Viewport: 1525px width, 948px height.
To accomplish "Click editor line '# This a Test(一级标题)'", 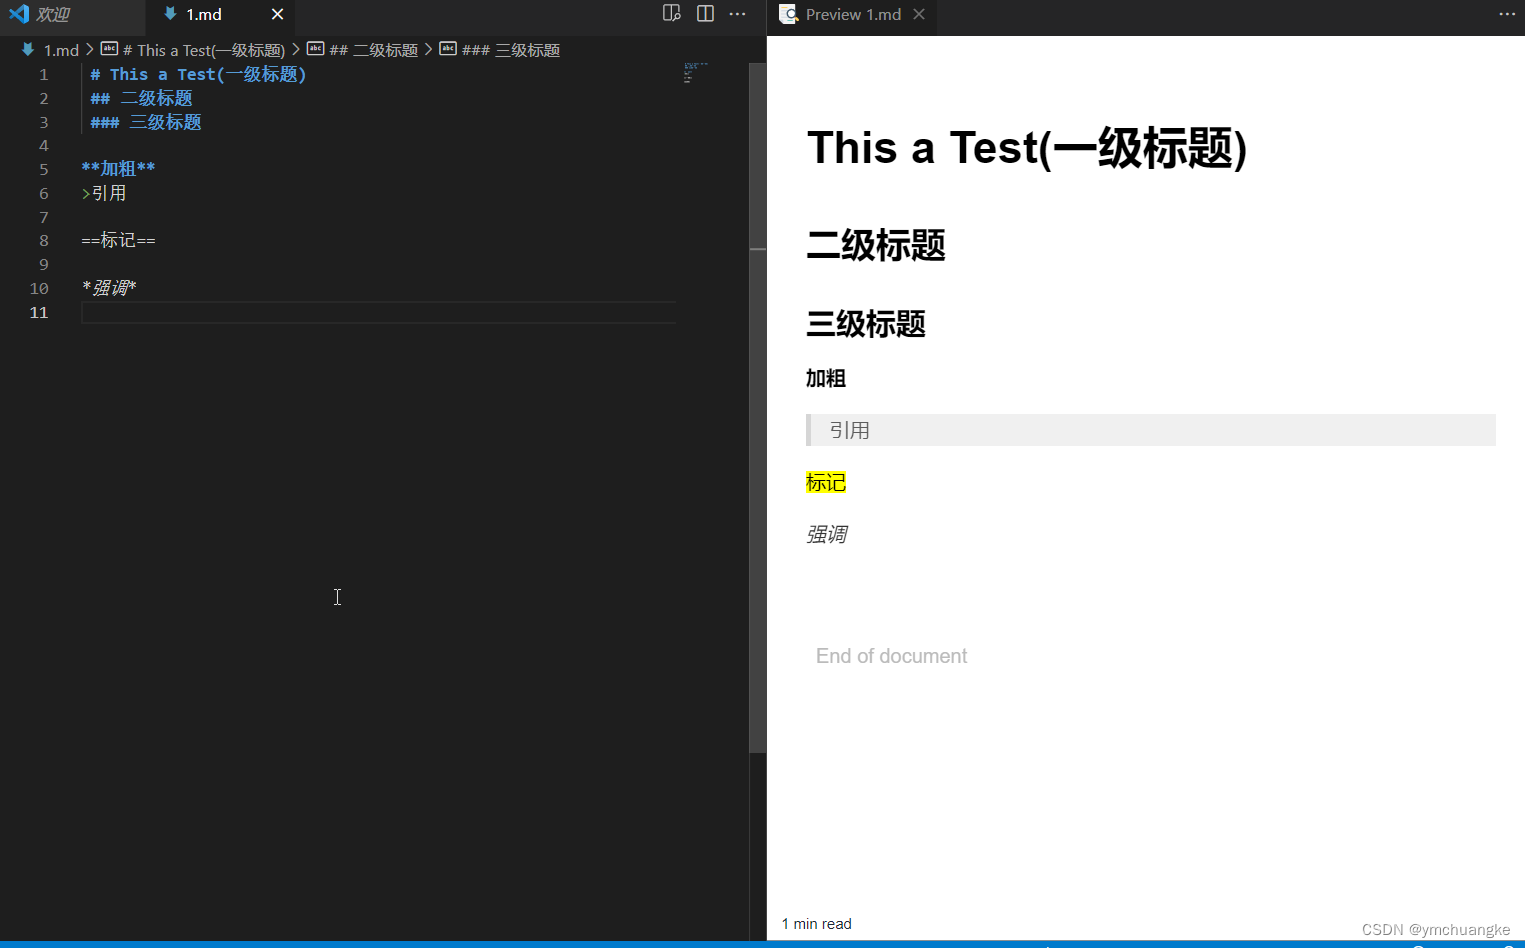I will pyautogui.click(x=198, y=74).
